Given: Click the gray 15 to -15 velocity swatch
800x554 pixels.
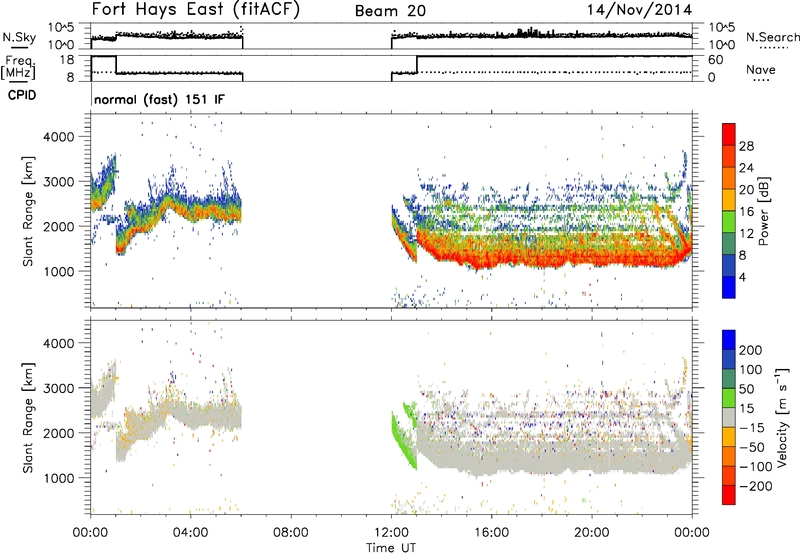Looking at the screenshot, I should coord(729,417).
